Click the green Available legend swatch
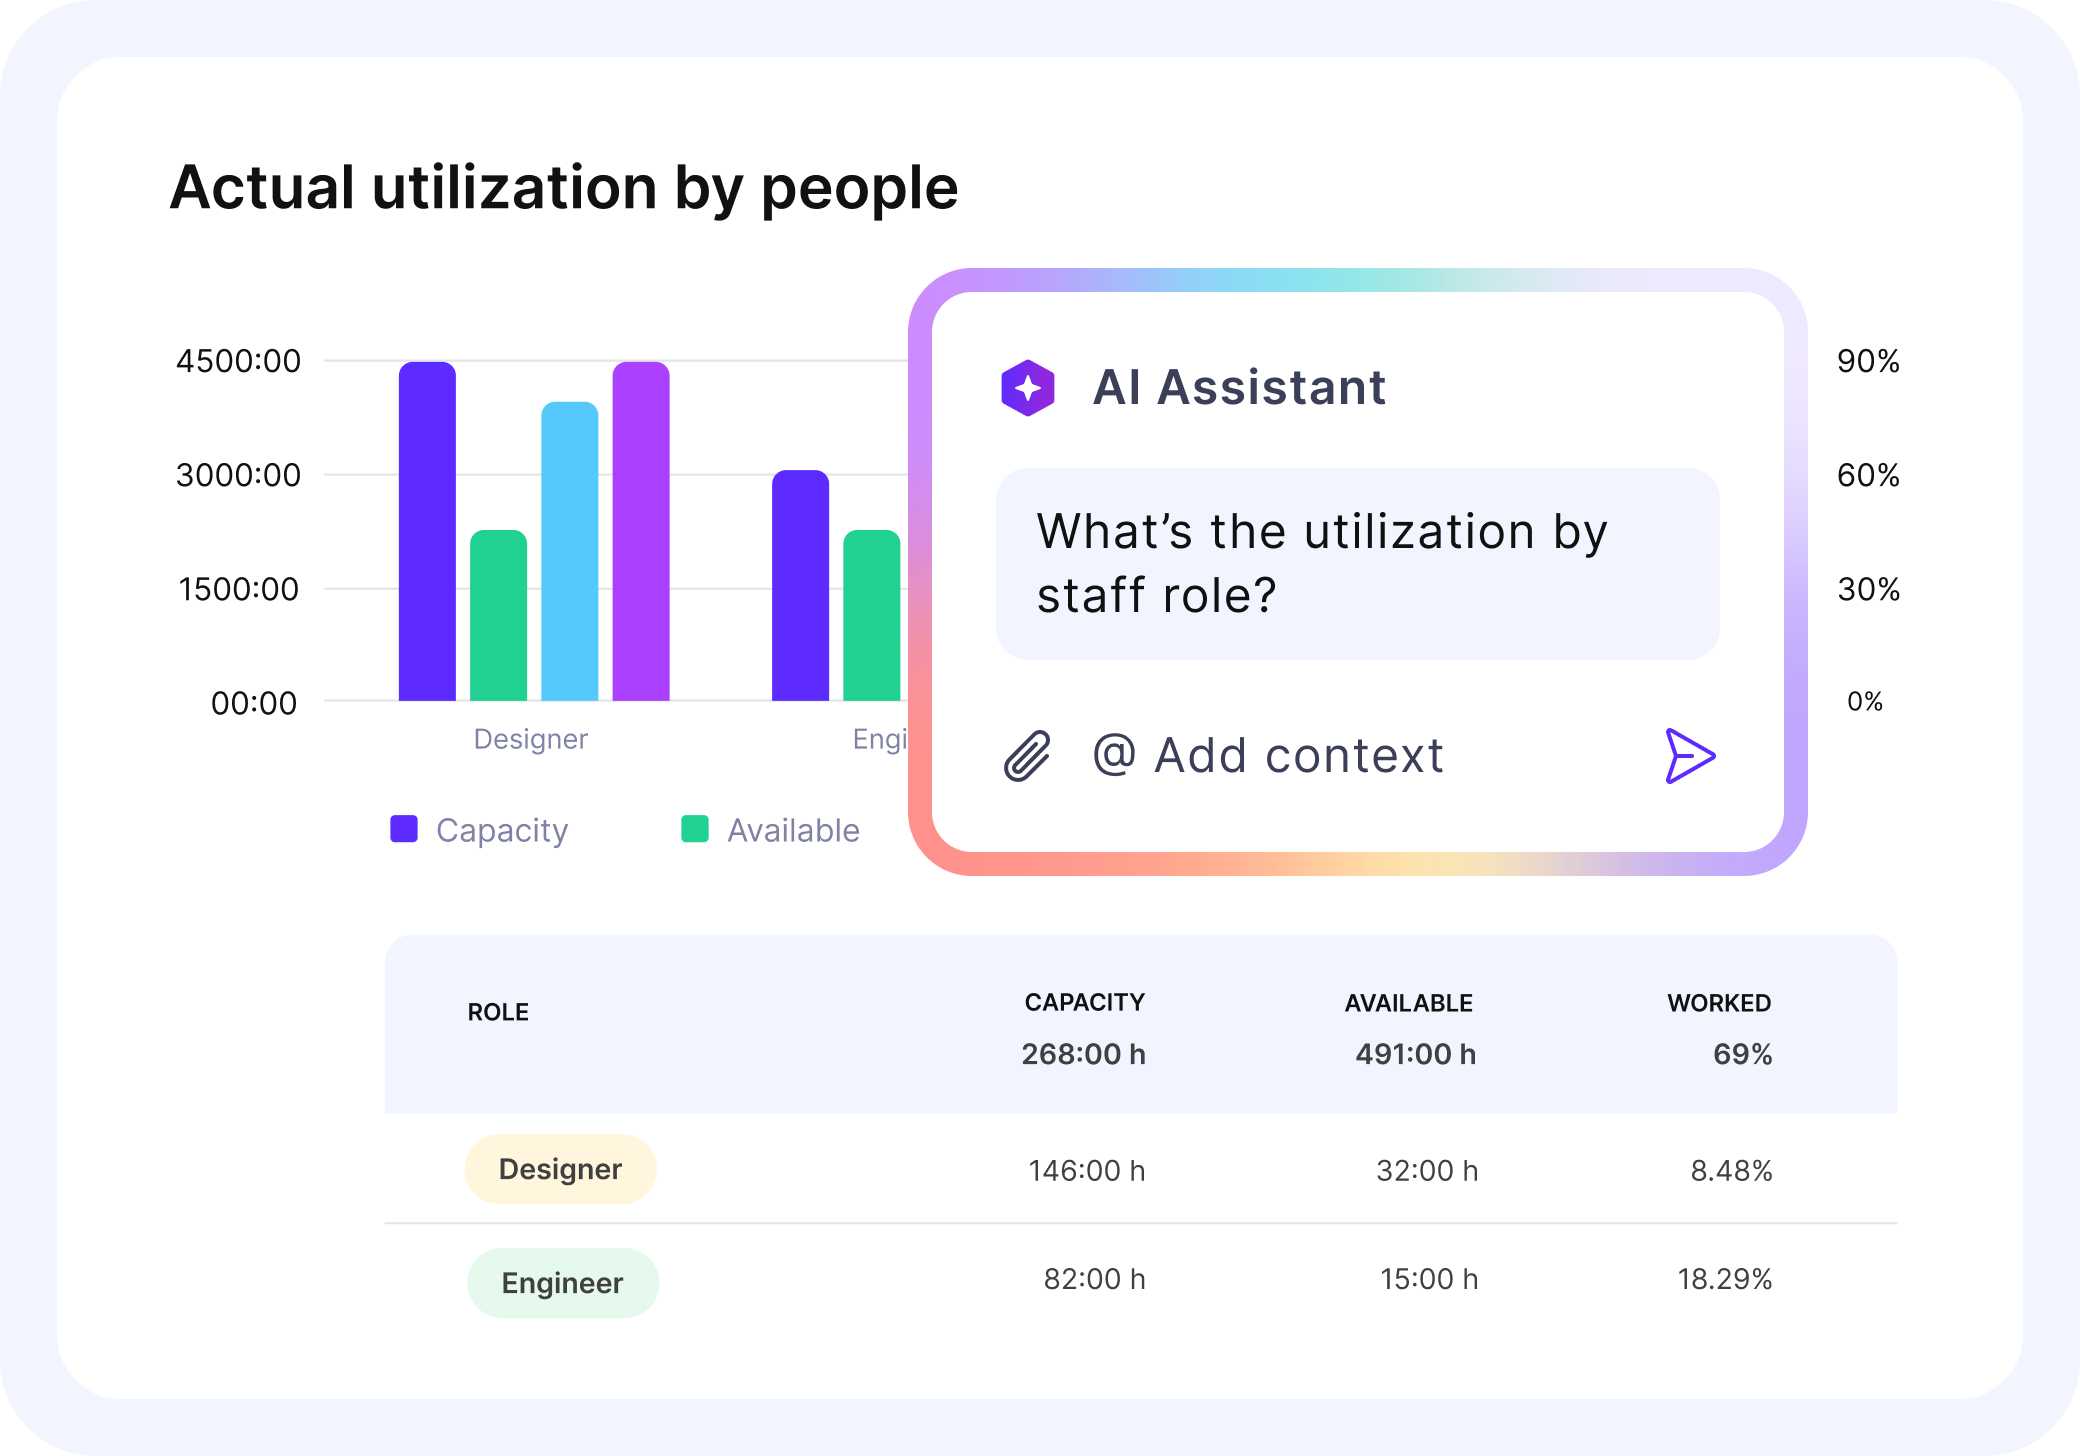This screenshot has width=2080, height=1456. (695, 829)
